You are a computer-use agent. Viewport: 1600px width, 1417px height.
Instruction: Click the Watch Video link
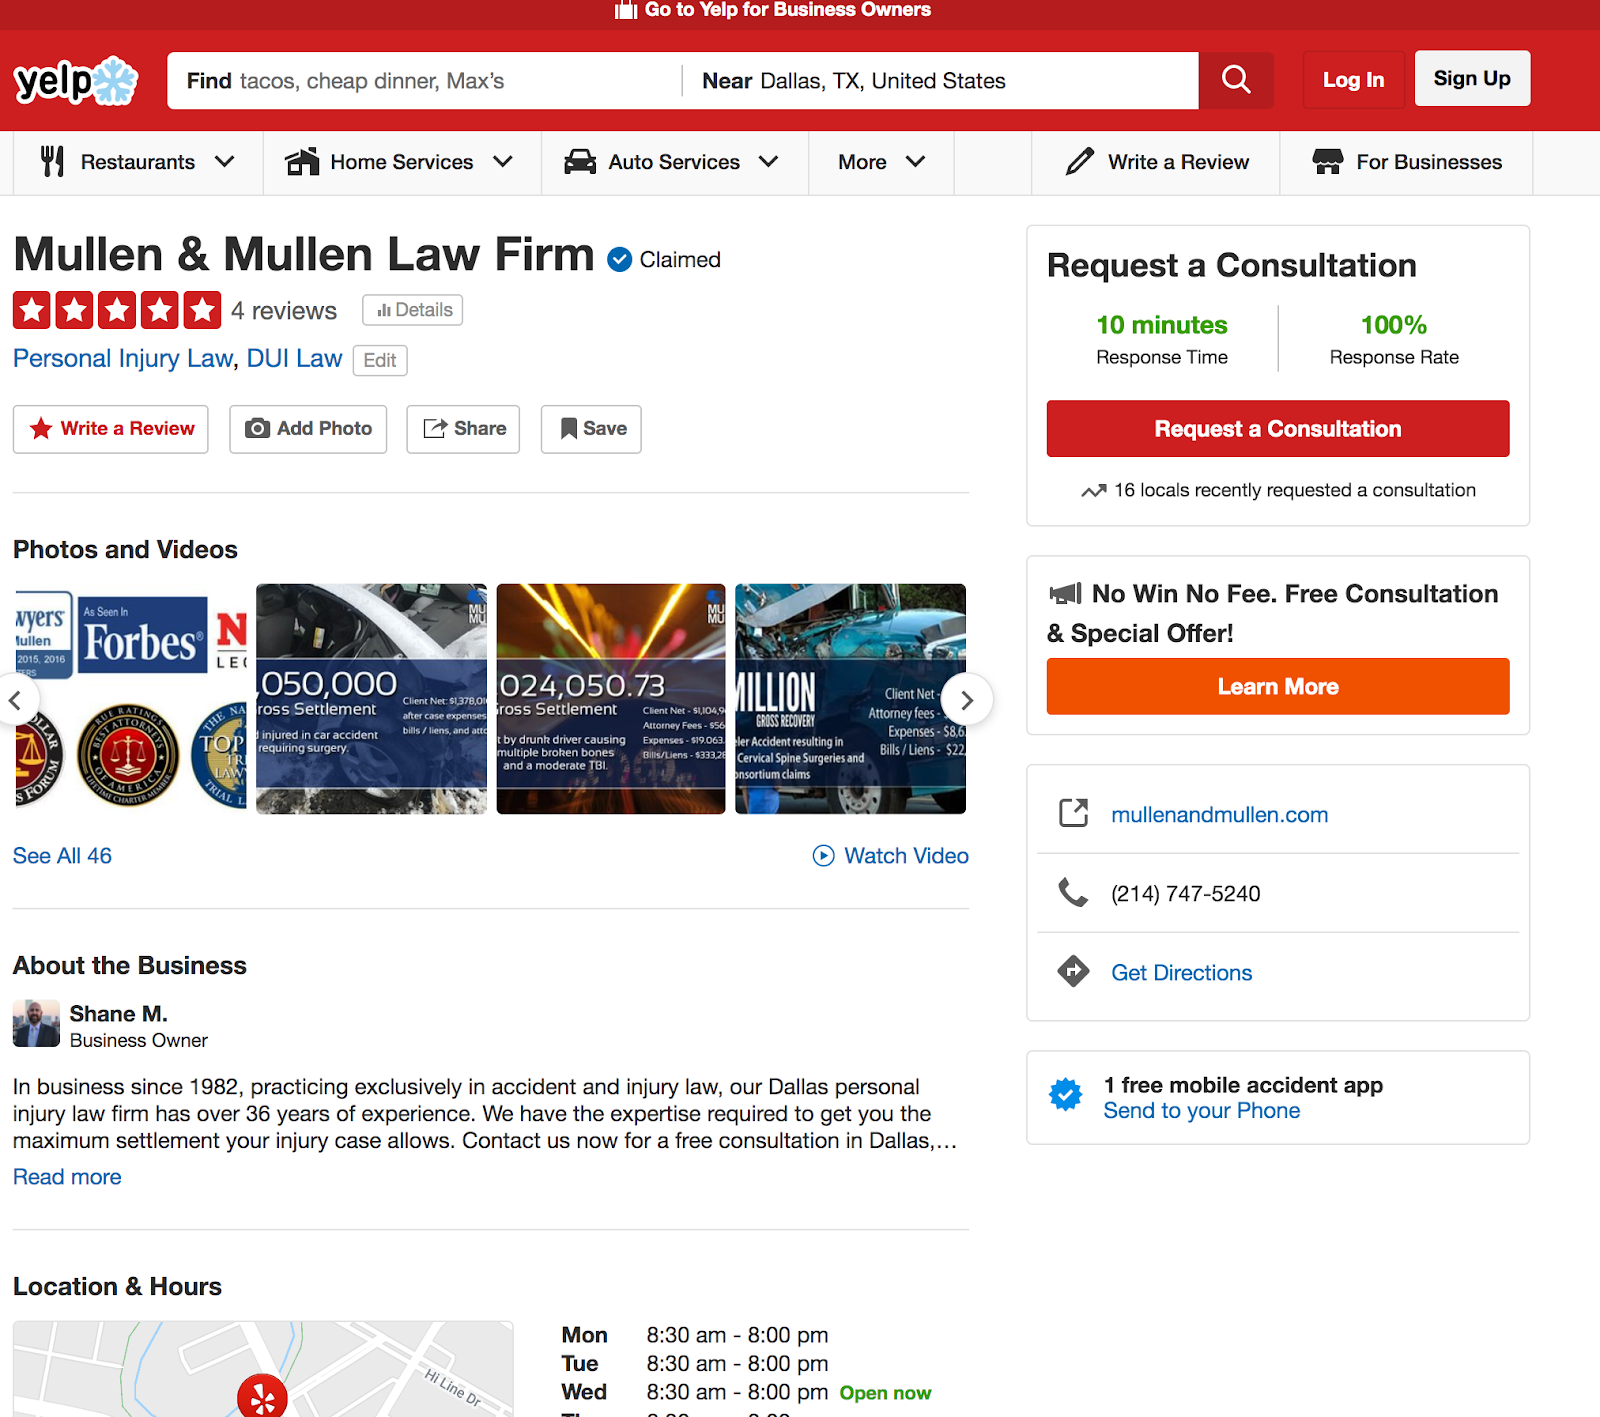pos(906,856)
